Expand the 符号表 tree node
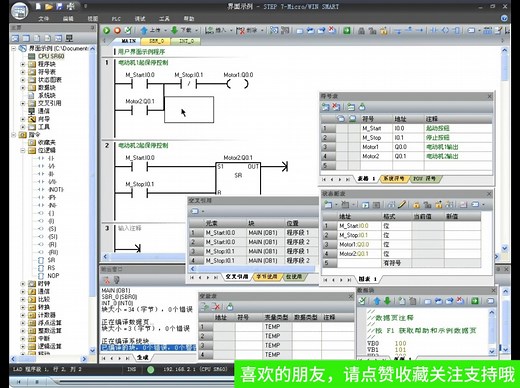This screenshot has height=388, width=520. click(x=23, y=72)
